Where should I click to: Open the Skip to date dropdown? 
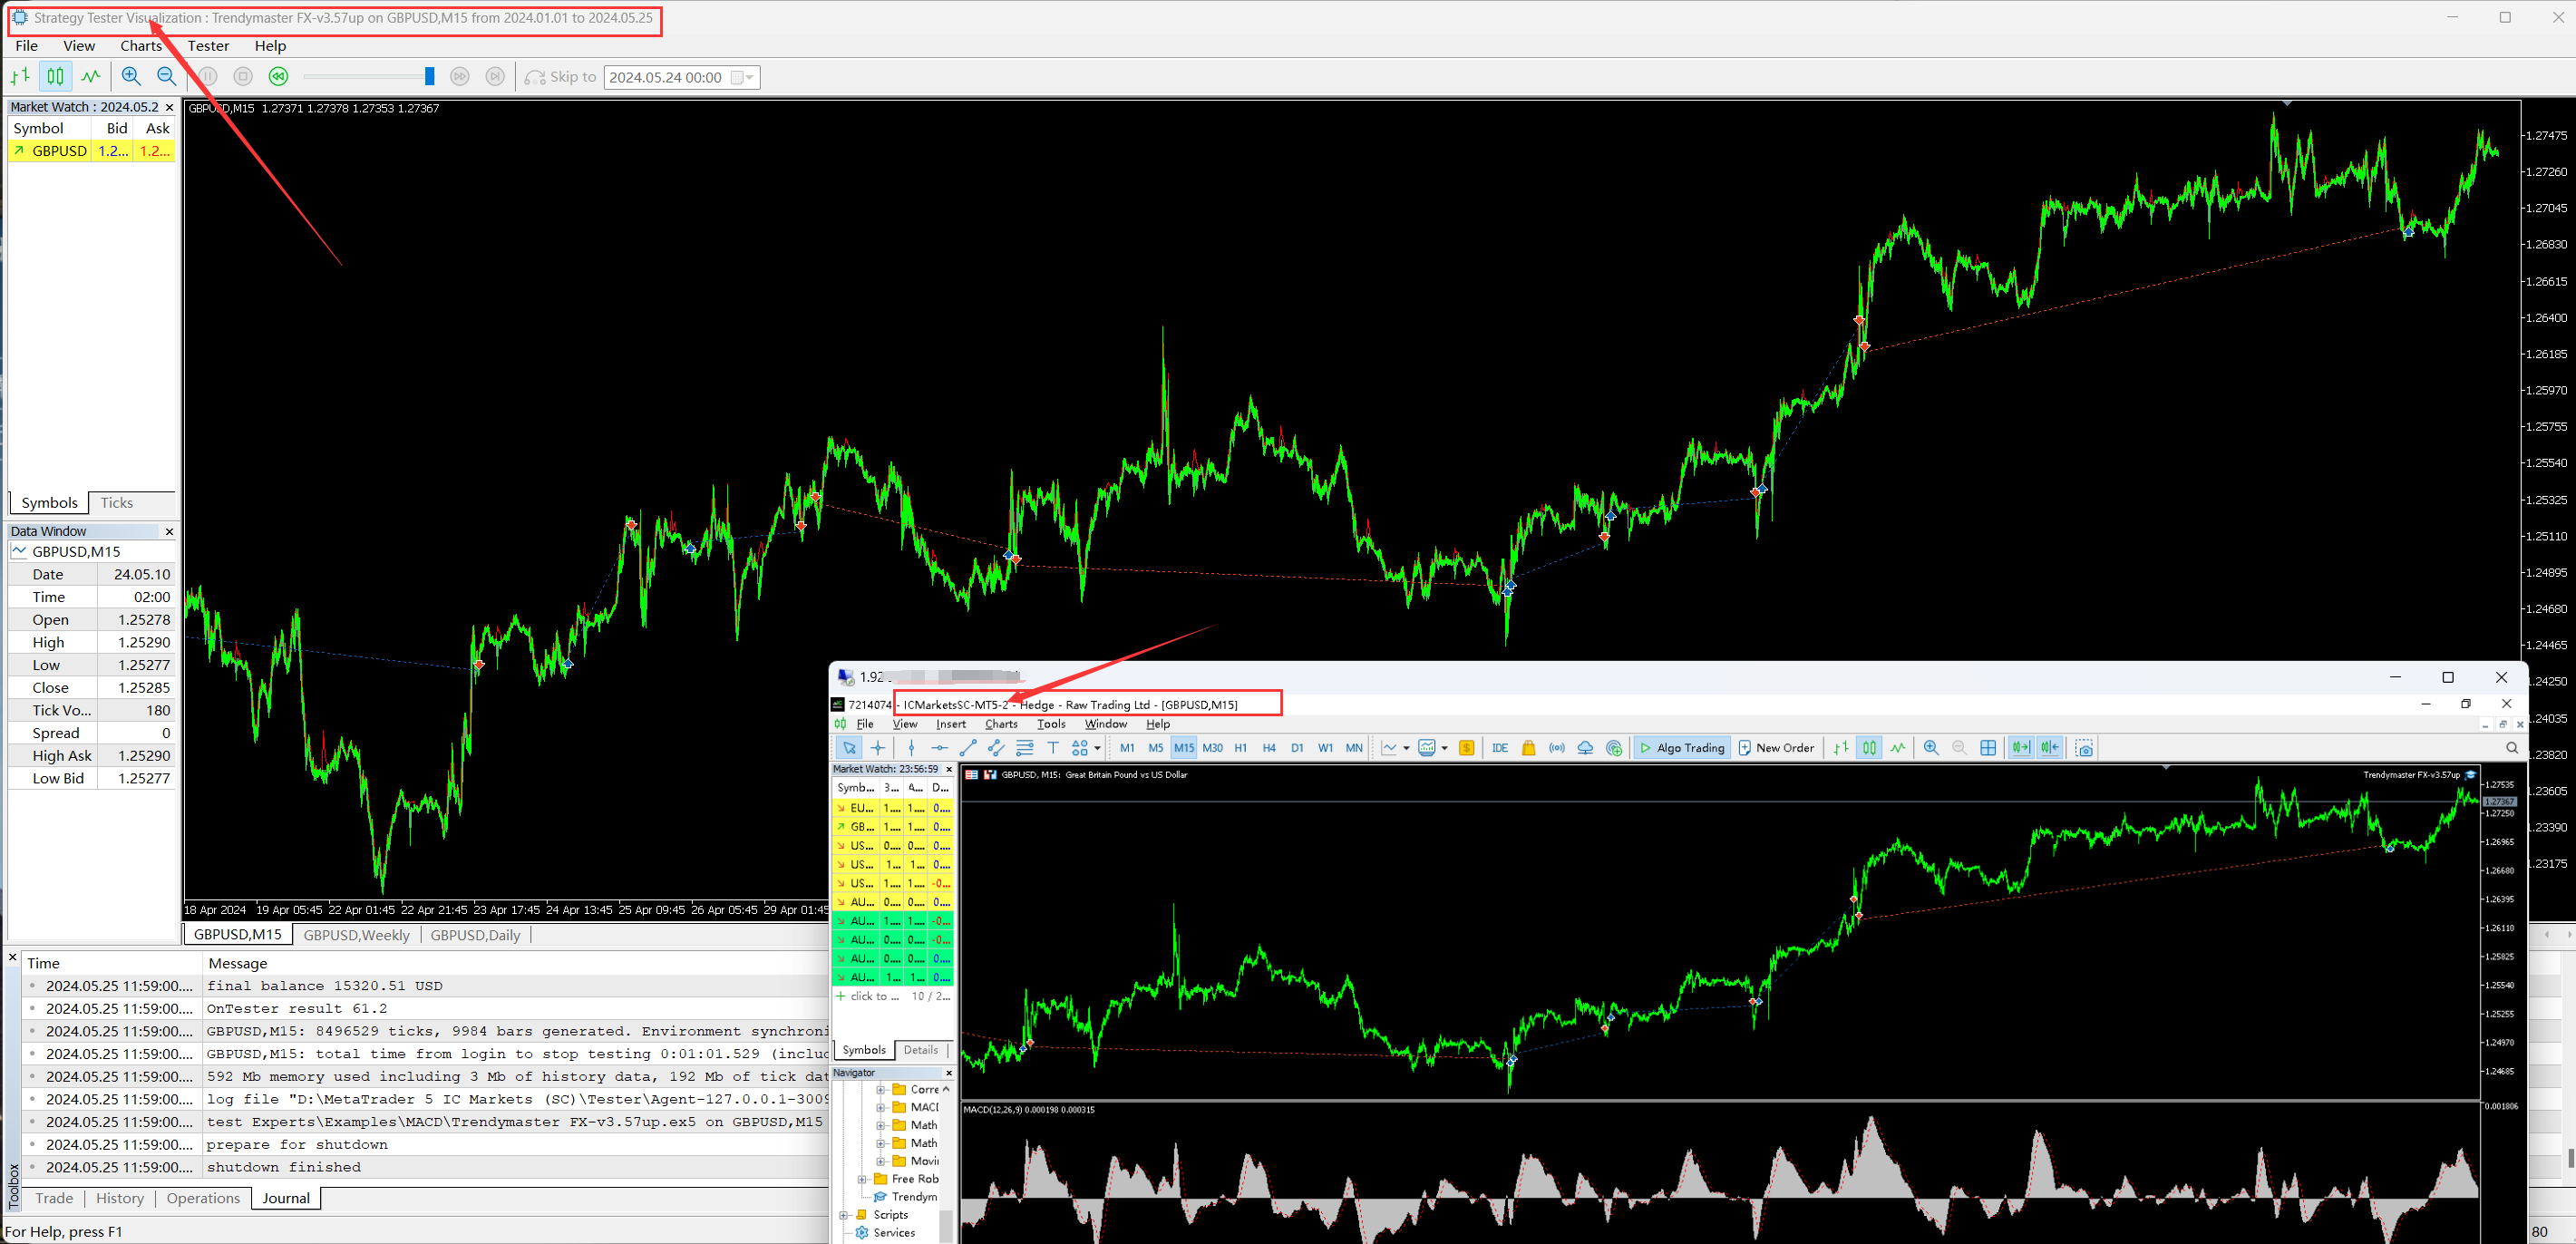(x=748, y=78)
